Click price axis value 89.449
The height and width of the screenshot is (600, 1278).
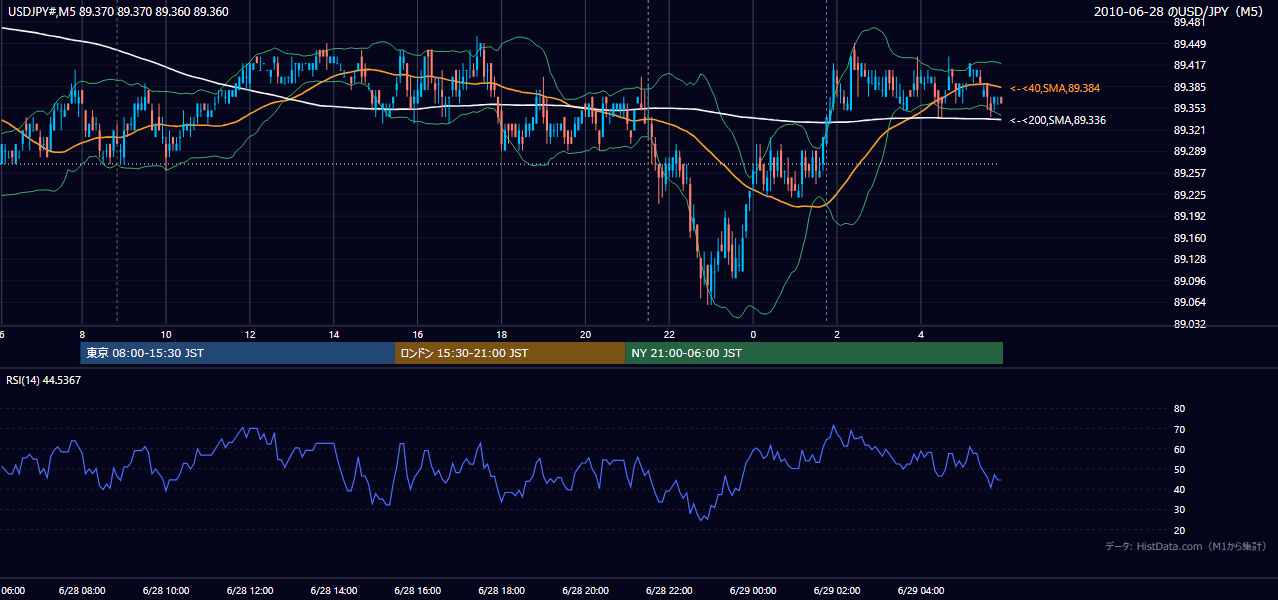pos(1189,44)
